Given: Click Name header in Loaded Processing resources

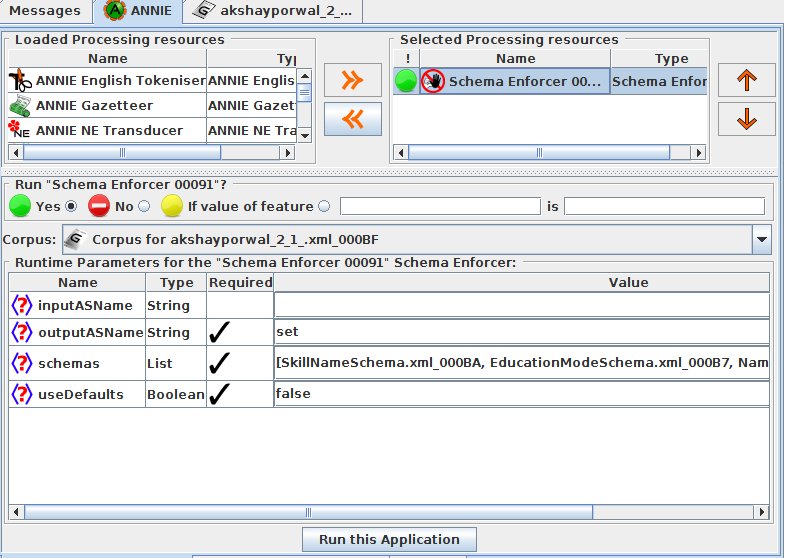Looking at the screenshot, I should pyautogui.click(x=108, y=59).
